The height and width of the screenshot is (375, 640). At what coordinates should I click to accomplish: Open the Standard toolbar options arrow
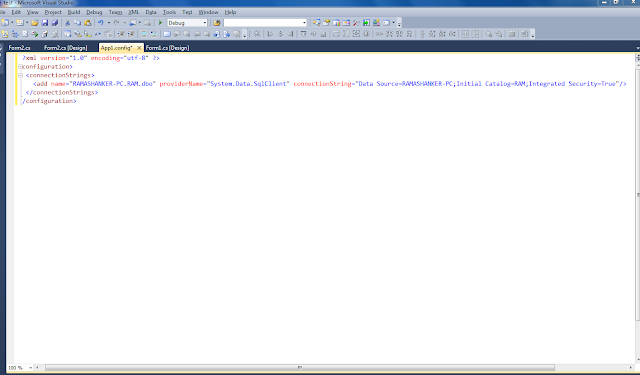pyautogui.click(x=399, y=24)
